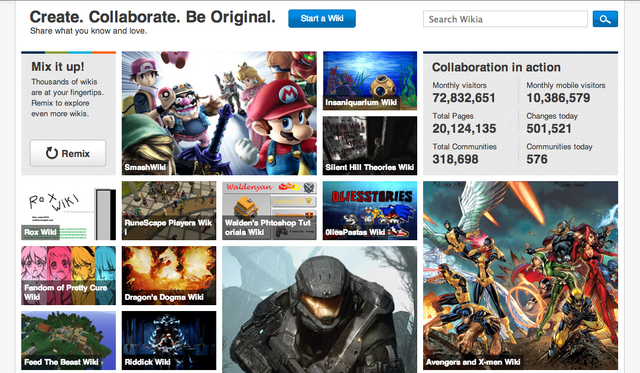Image resolution: width=640 pixels, height=373 pixels.
Task: Open the Dragon's Dogma Wiki tile
Action: [169, 275]
